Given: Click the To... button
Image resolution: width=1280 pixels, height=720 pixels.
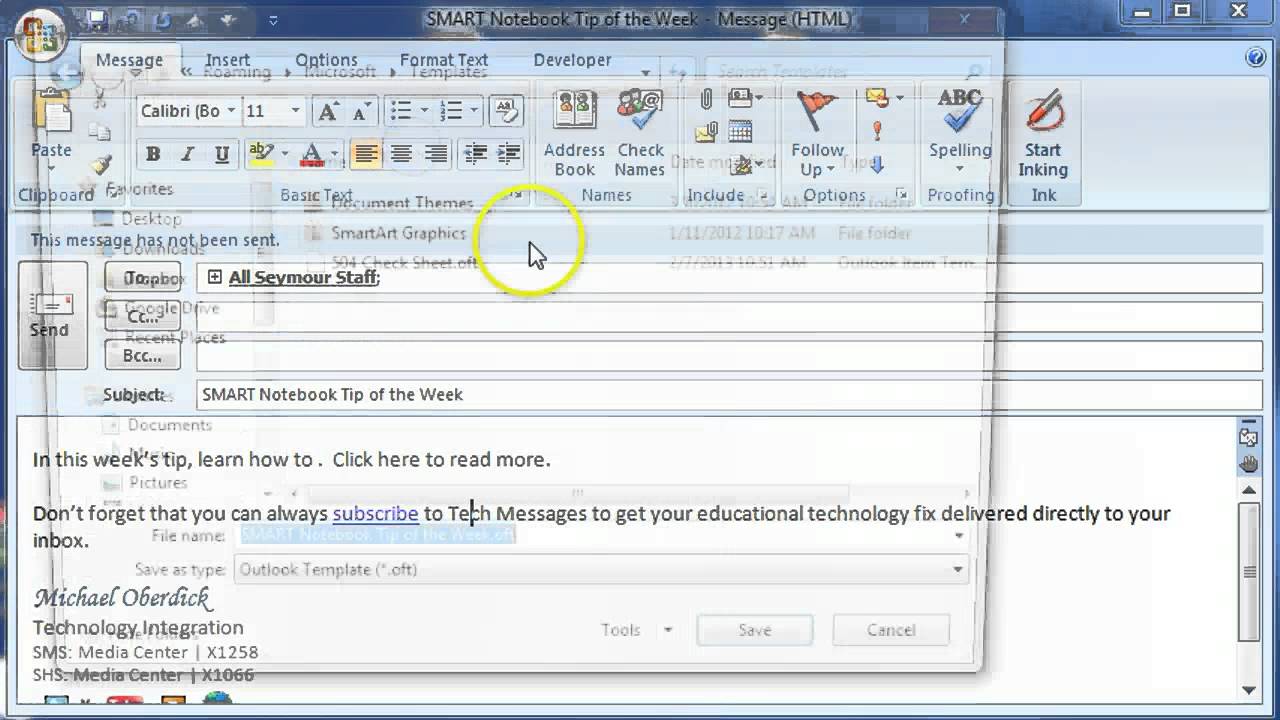Looking at the screenshot, I should tap(143, 278).
